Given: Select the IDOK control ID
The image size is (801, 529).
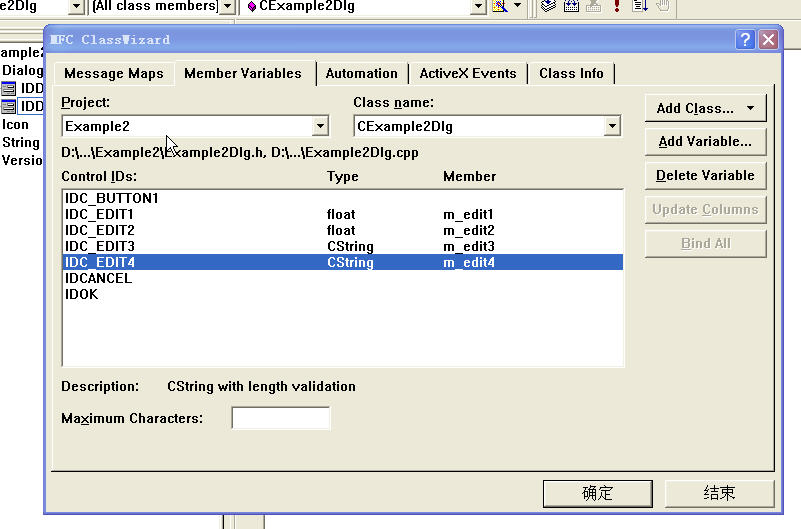Looking at the screenshot, I should coord(342,295).
